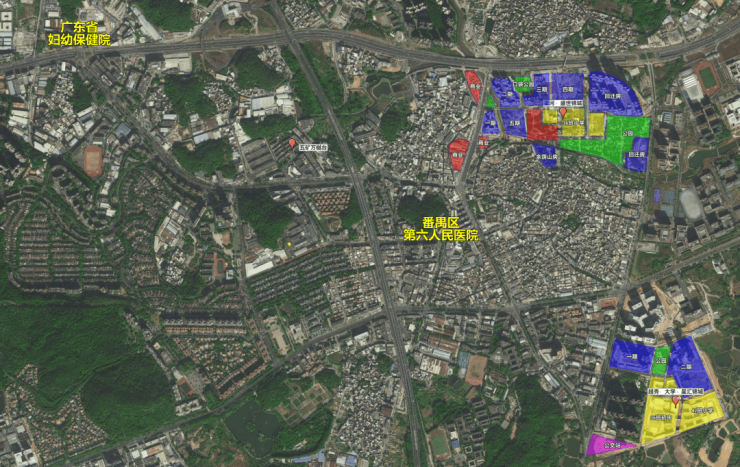The image size is (740, 467).
Task: Click the blue 二期 plot left of 三期
Action: [507, 94]
